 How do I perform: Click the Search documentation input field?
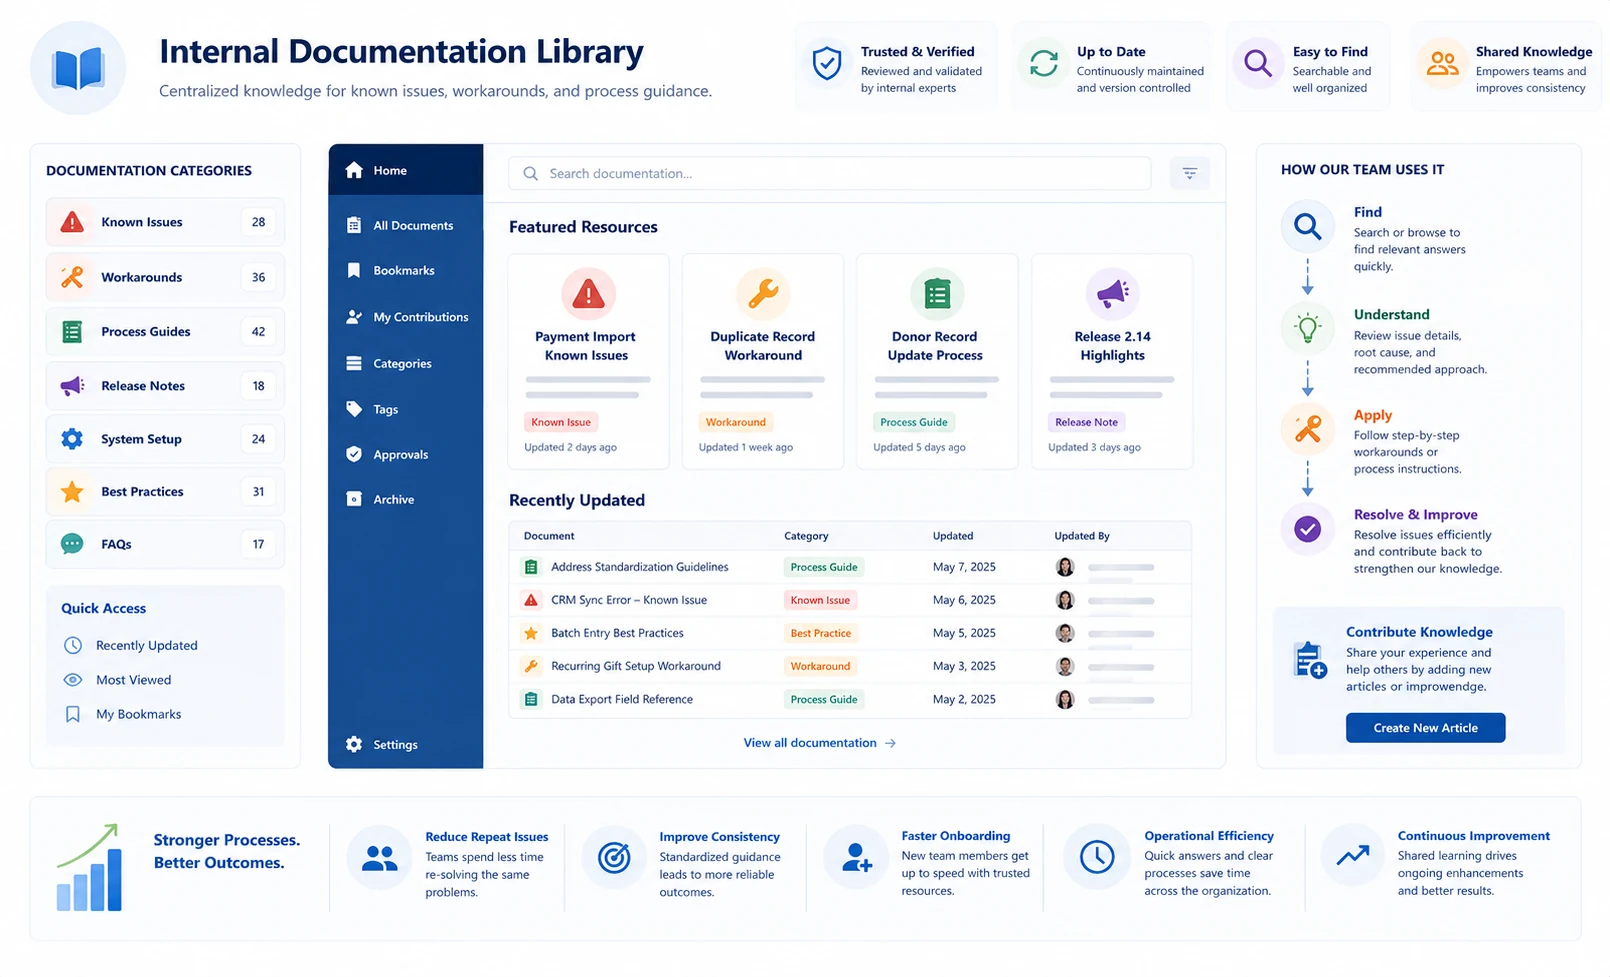point(830,173)
